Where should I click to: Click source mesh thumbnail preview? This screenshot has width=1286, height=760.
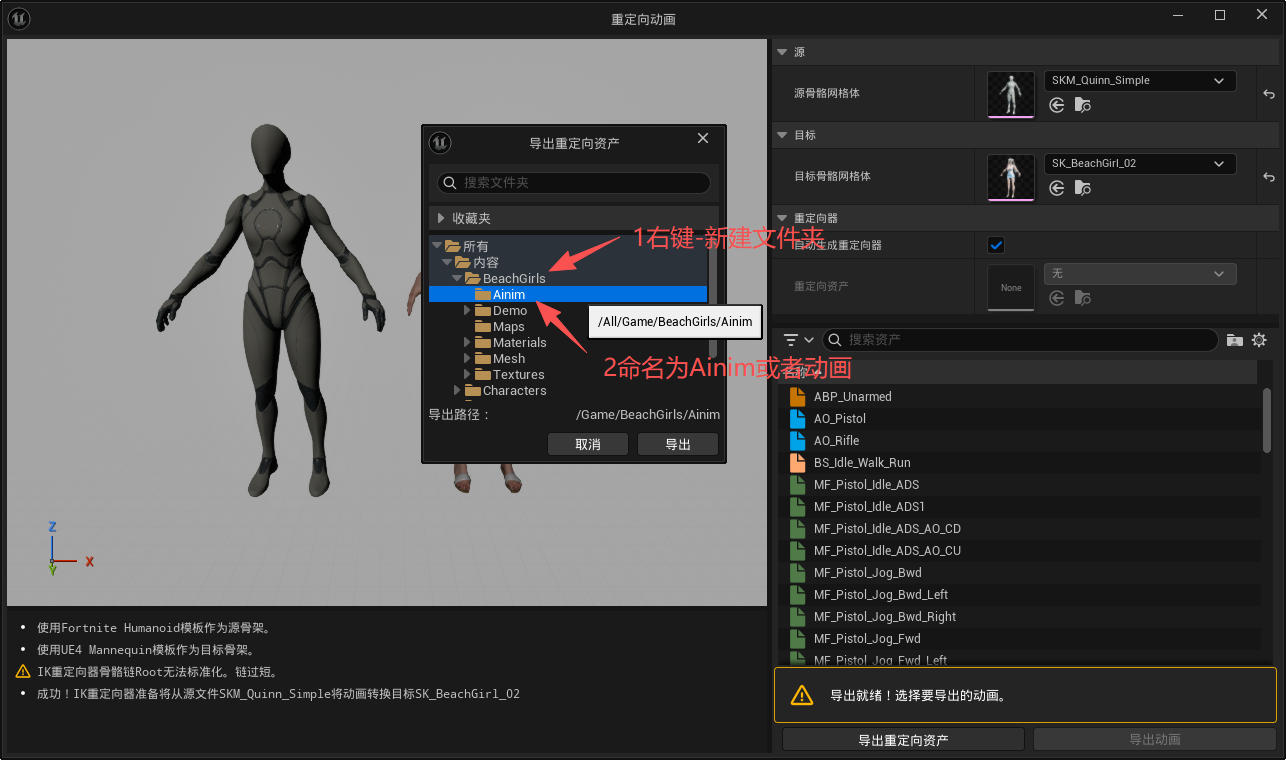[1011, 94]
